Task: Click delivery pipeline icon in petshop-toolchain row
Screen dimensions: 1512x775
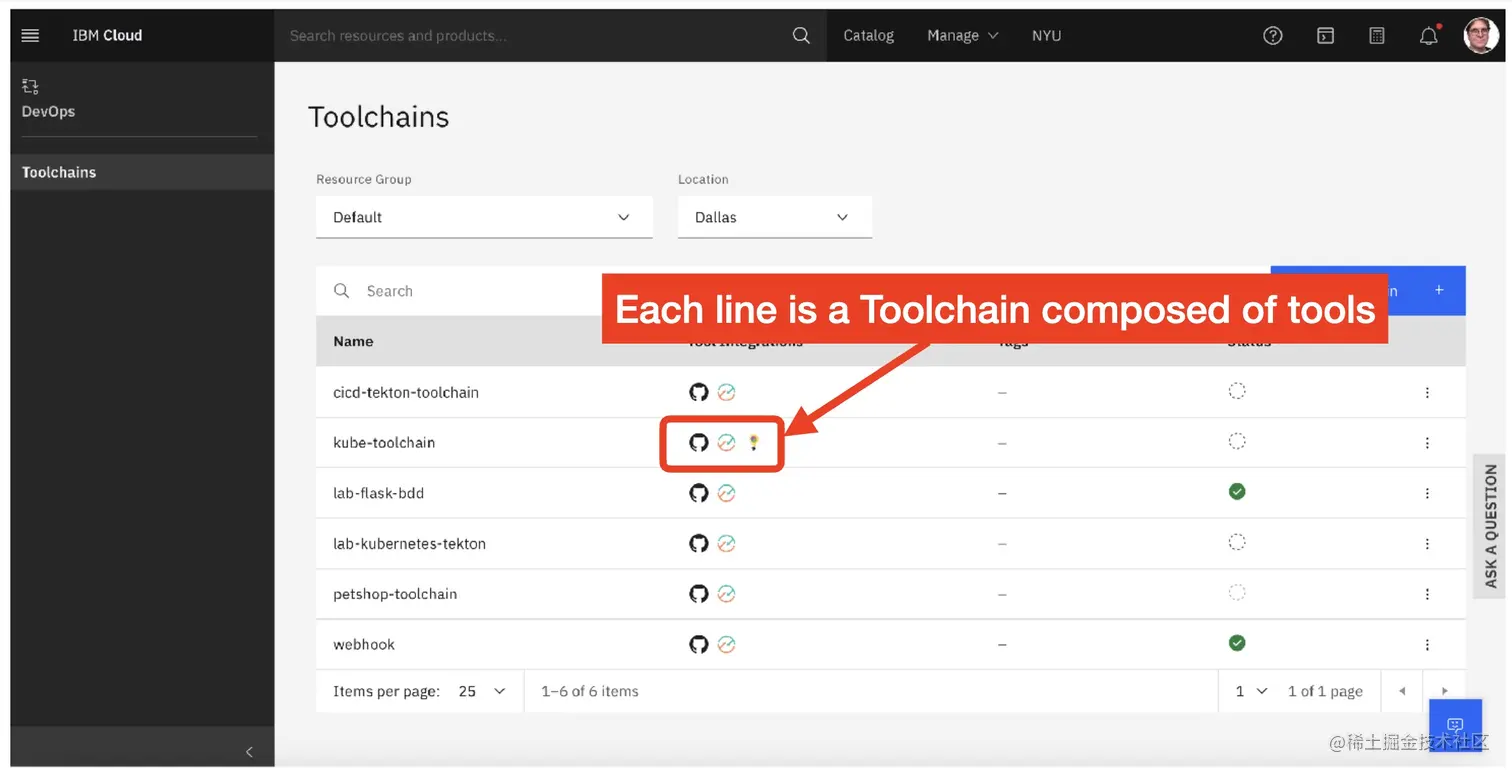Action: coord(727,594)
